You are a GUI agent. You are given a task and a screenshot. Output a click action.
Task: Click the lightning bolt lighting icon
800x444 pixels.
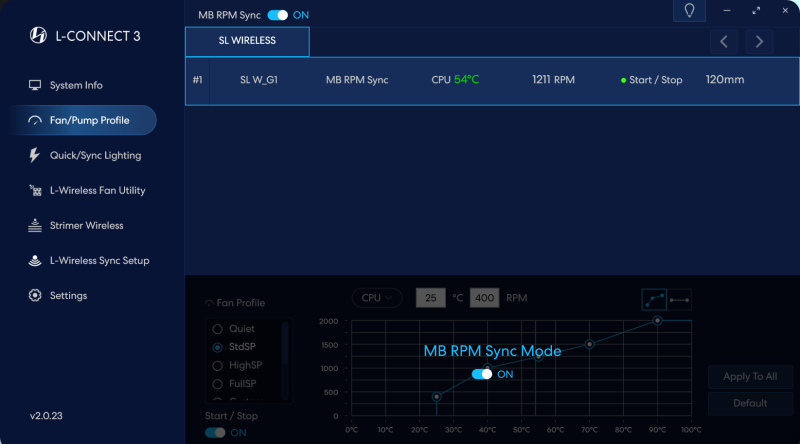[x=34, y=155]
